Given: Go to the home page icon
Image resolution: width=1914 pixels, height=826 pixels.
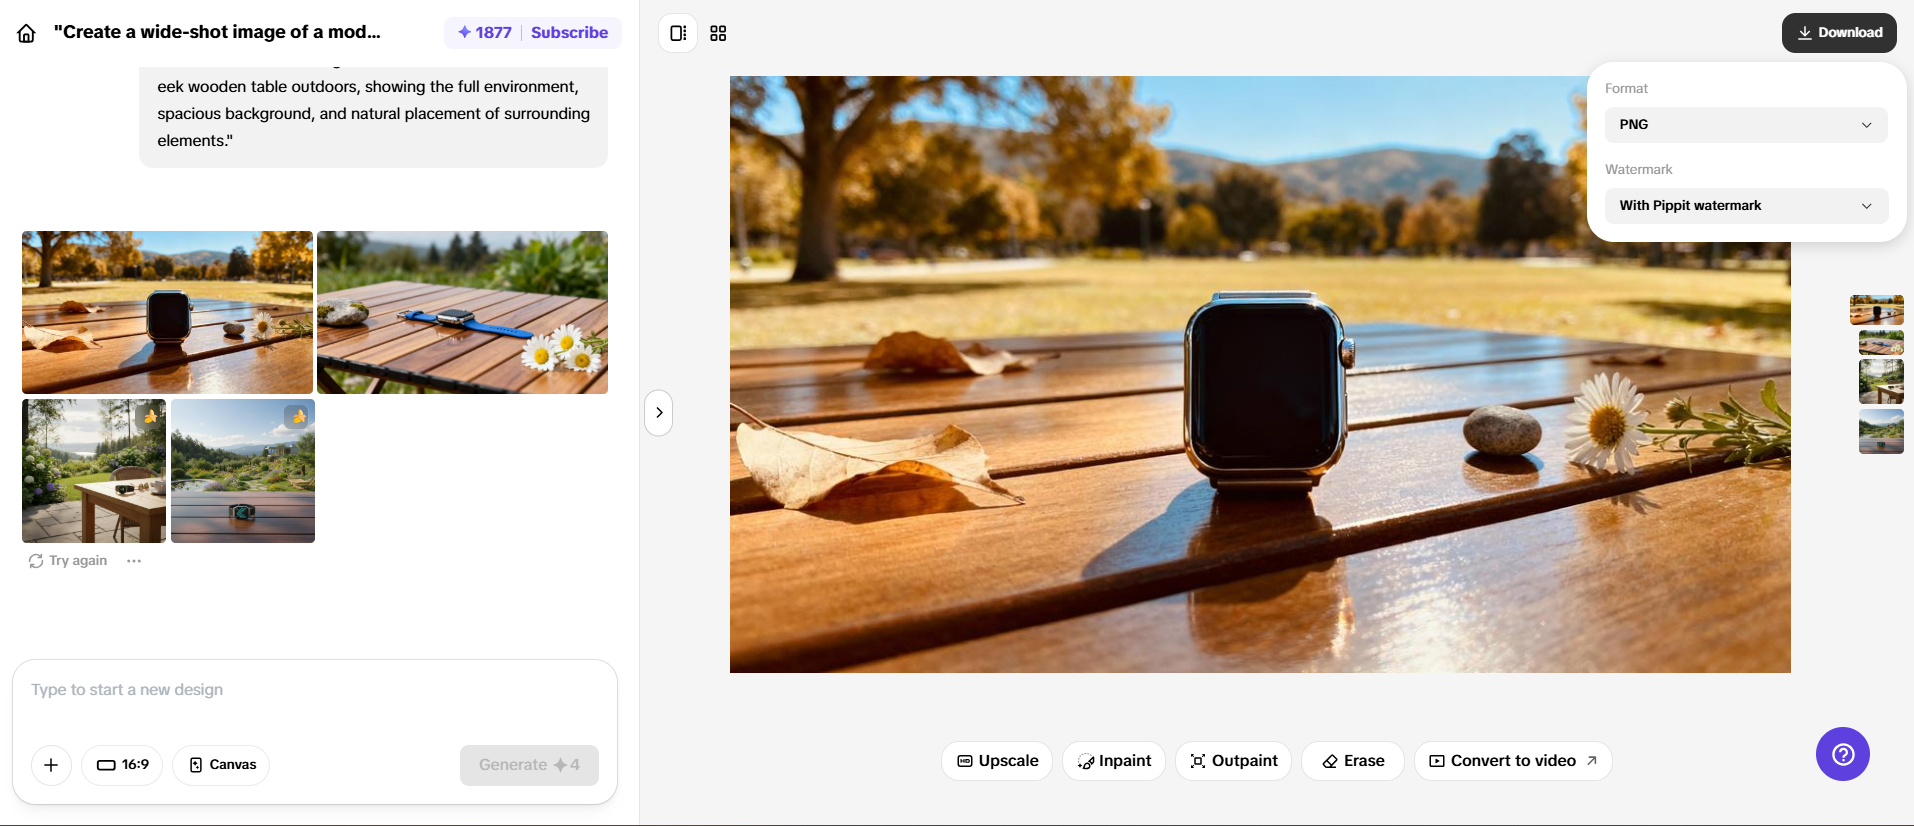Looking at the screenshot, I should tap(27, 33).
